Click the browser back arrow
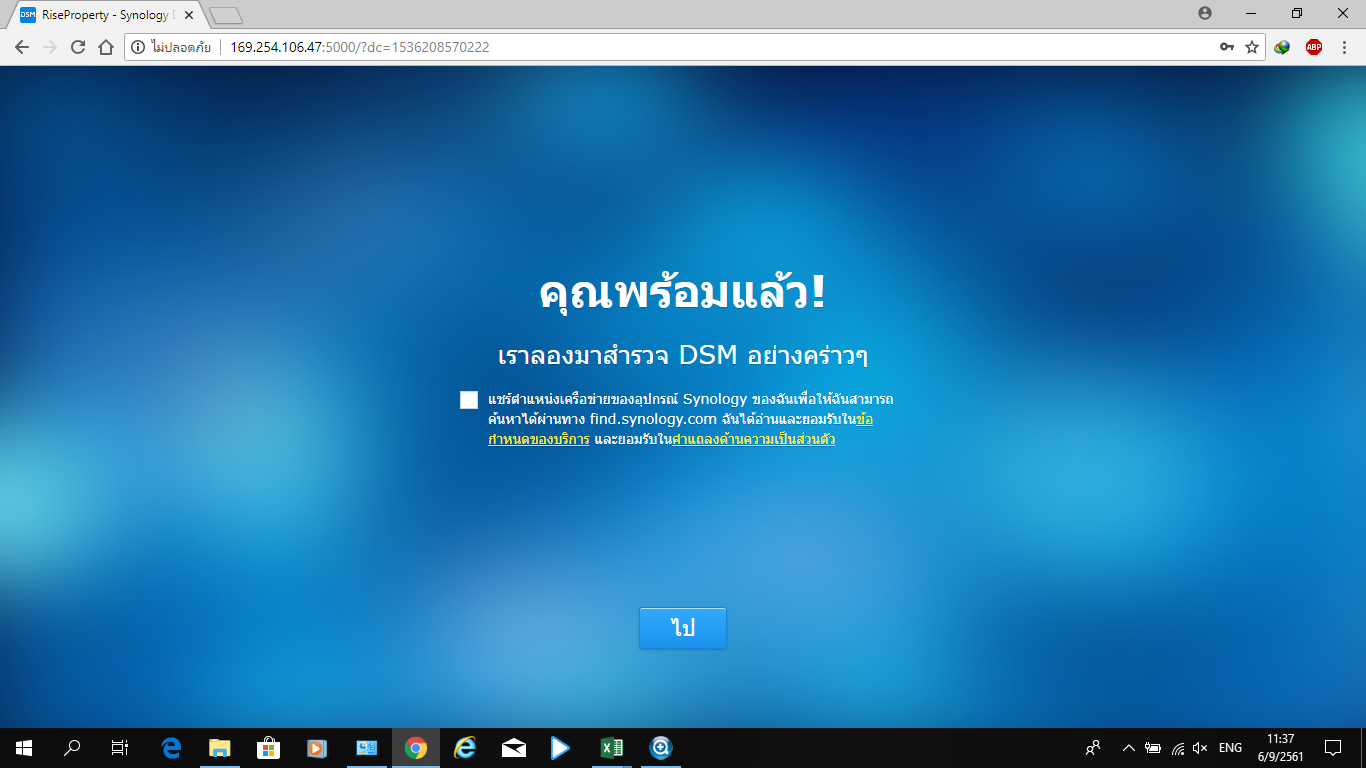Screen dimensions: 1366x768 click(22, 47)
